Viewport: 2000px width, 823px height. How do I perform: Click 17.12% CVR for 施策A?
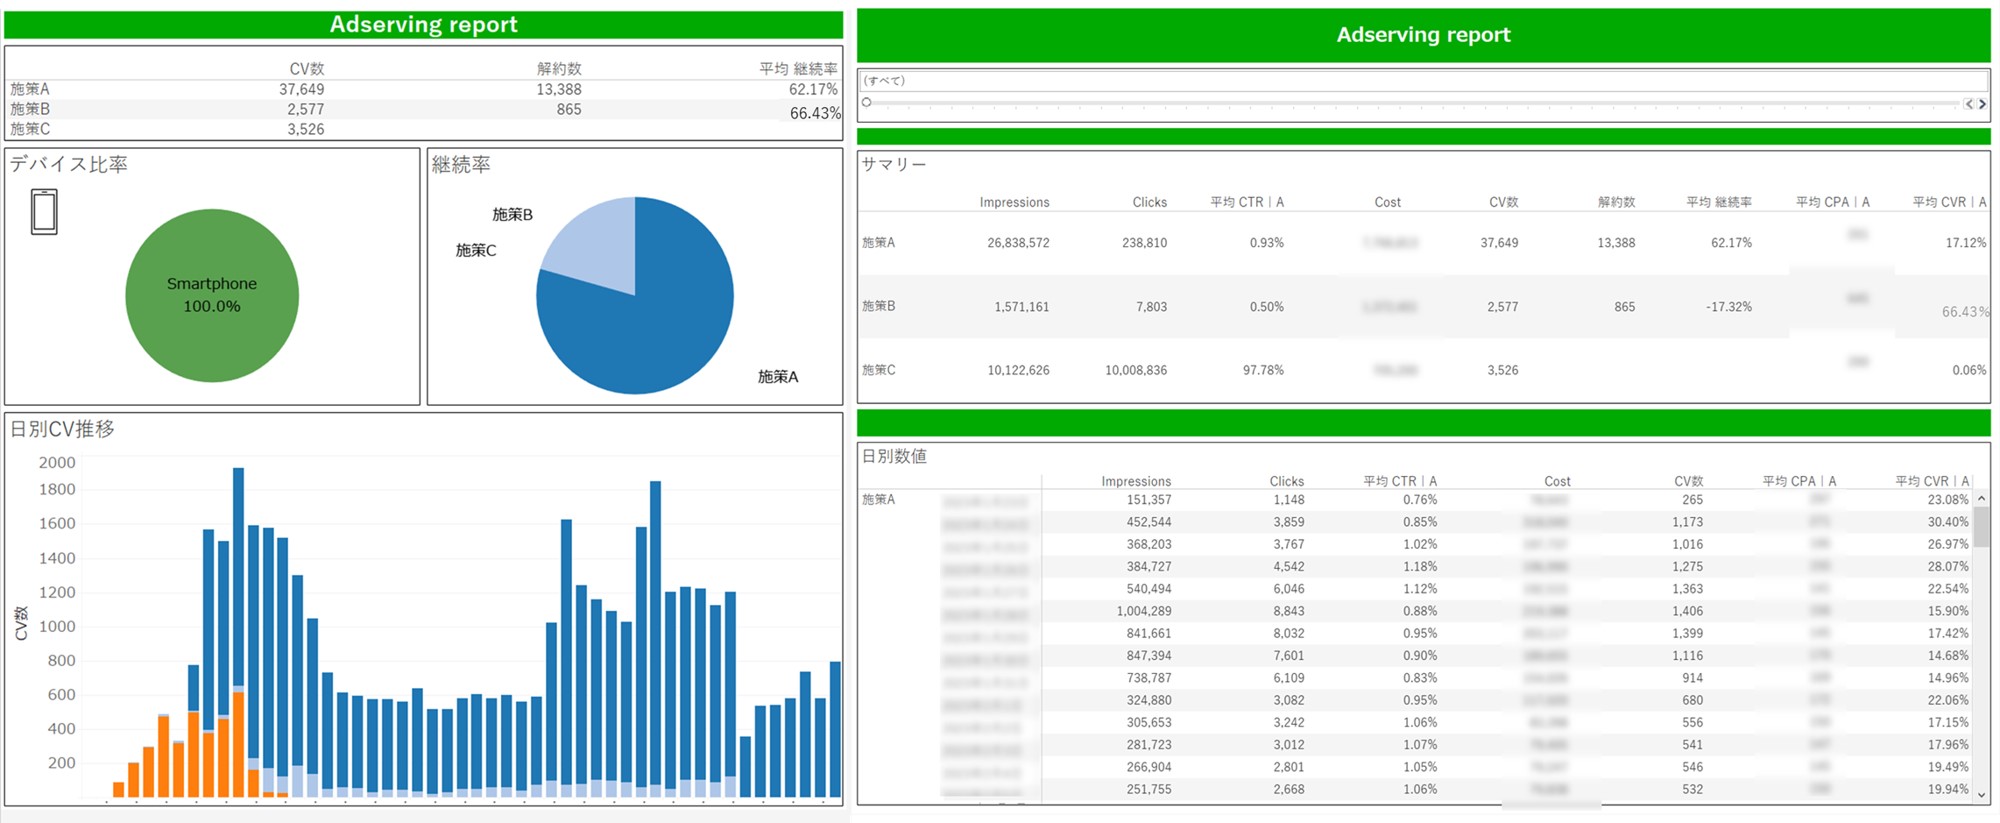(x=1966, y=242)
